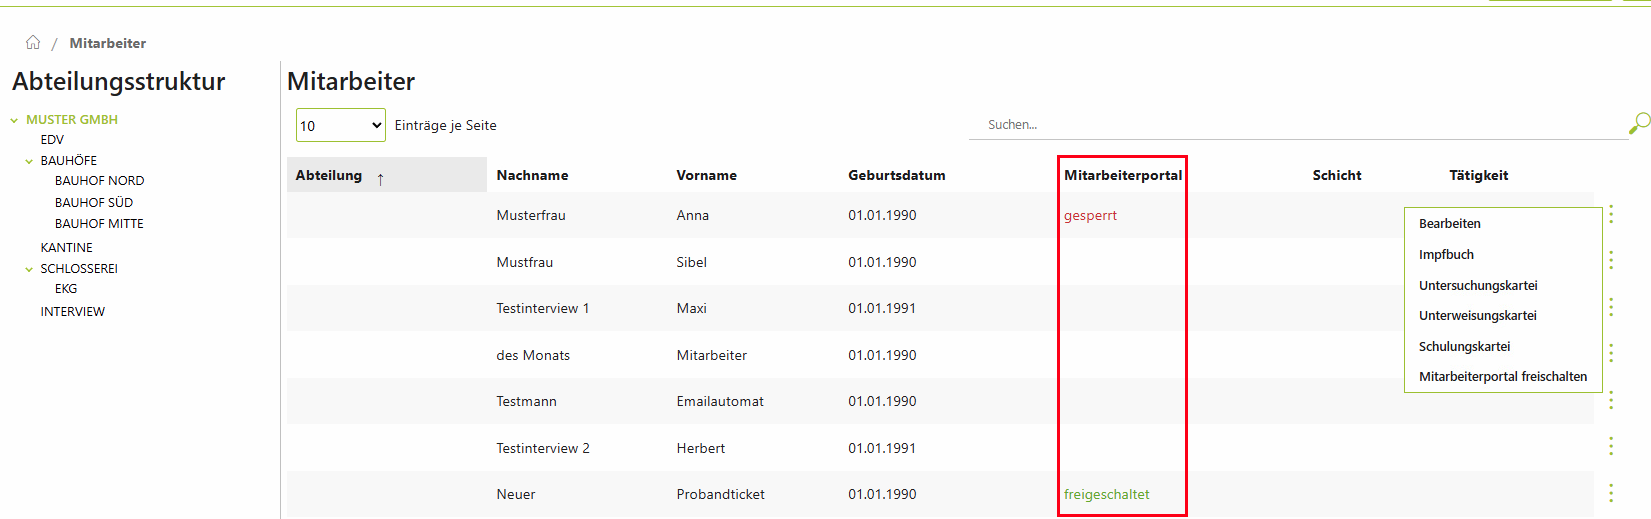
Task: Click Nachname cell 'Testinterview 1'
Action: [543, 308]
